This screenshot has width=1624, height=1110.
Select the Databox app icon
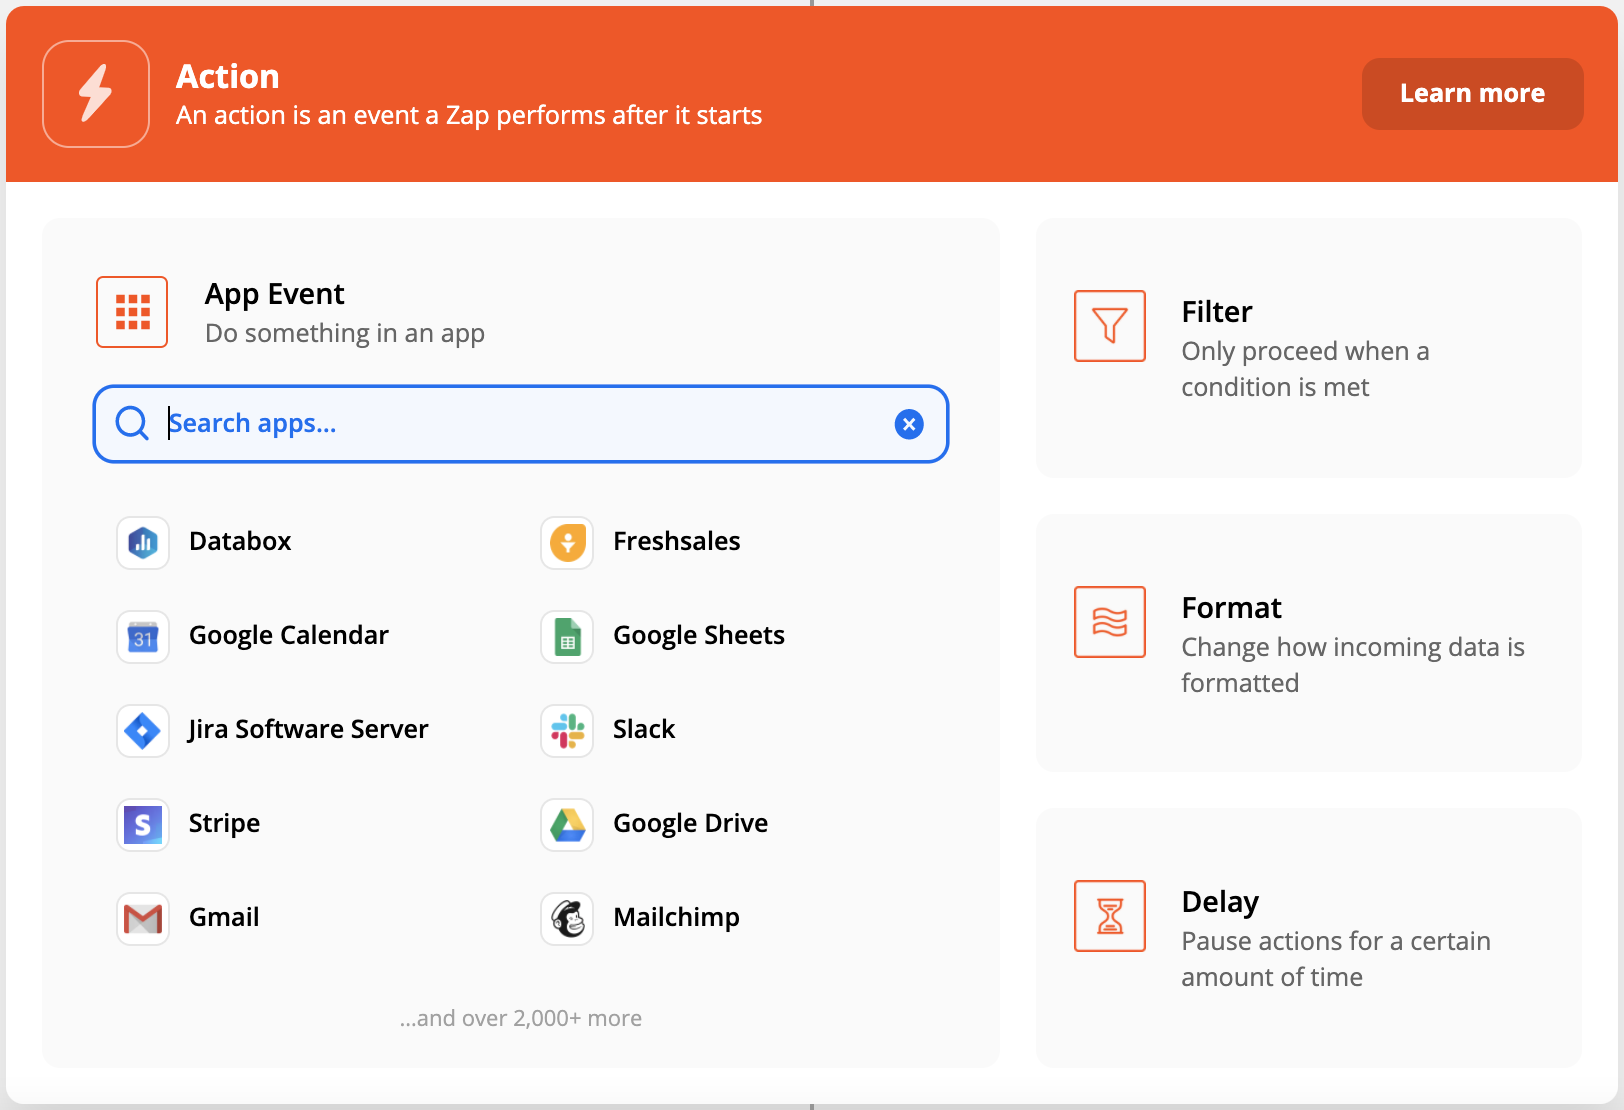(x=143, y=543)
